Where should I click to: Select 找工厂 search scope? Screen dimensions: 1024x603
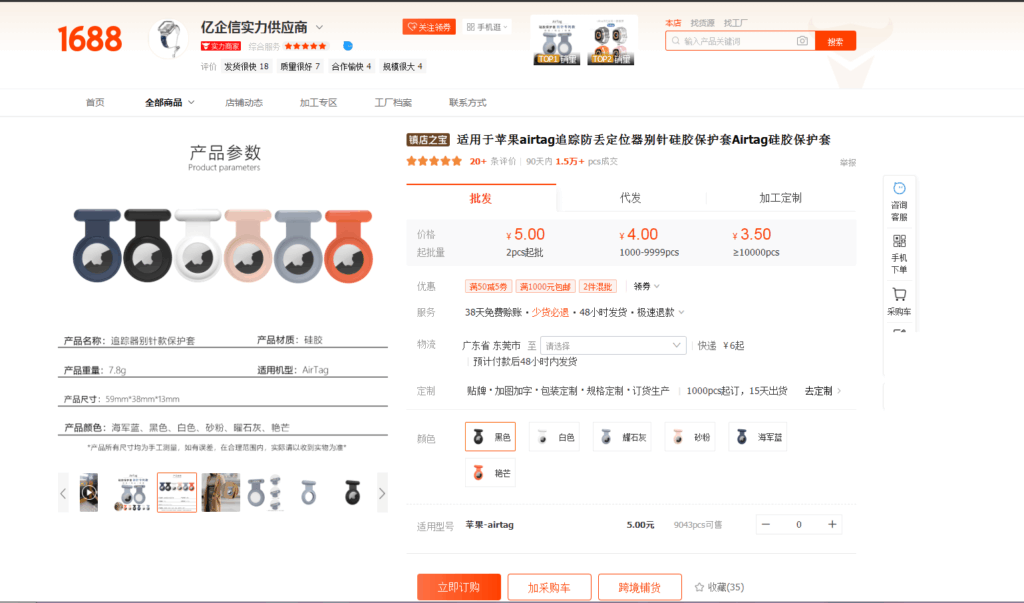pos(735,23)
